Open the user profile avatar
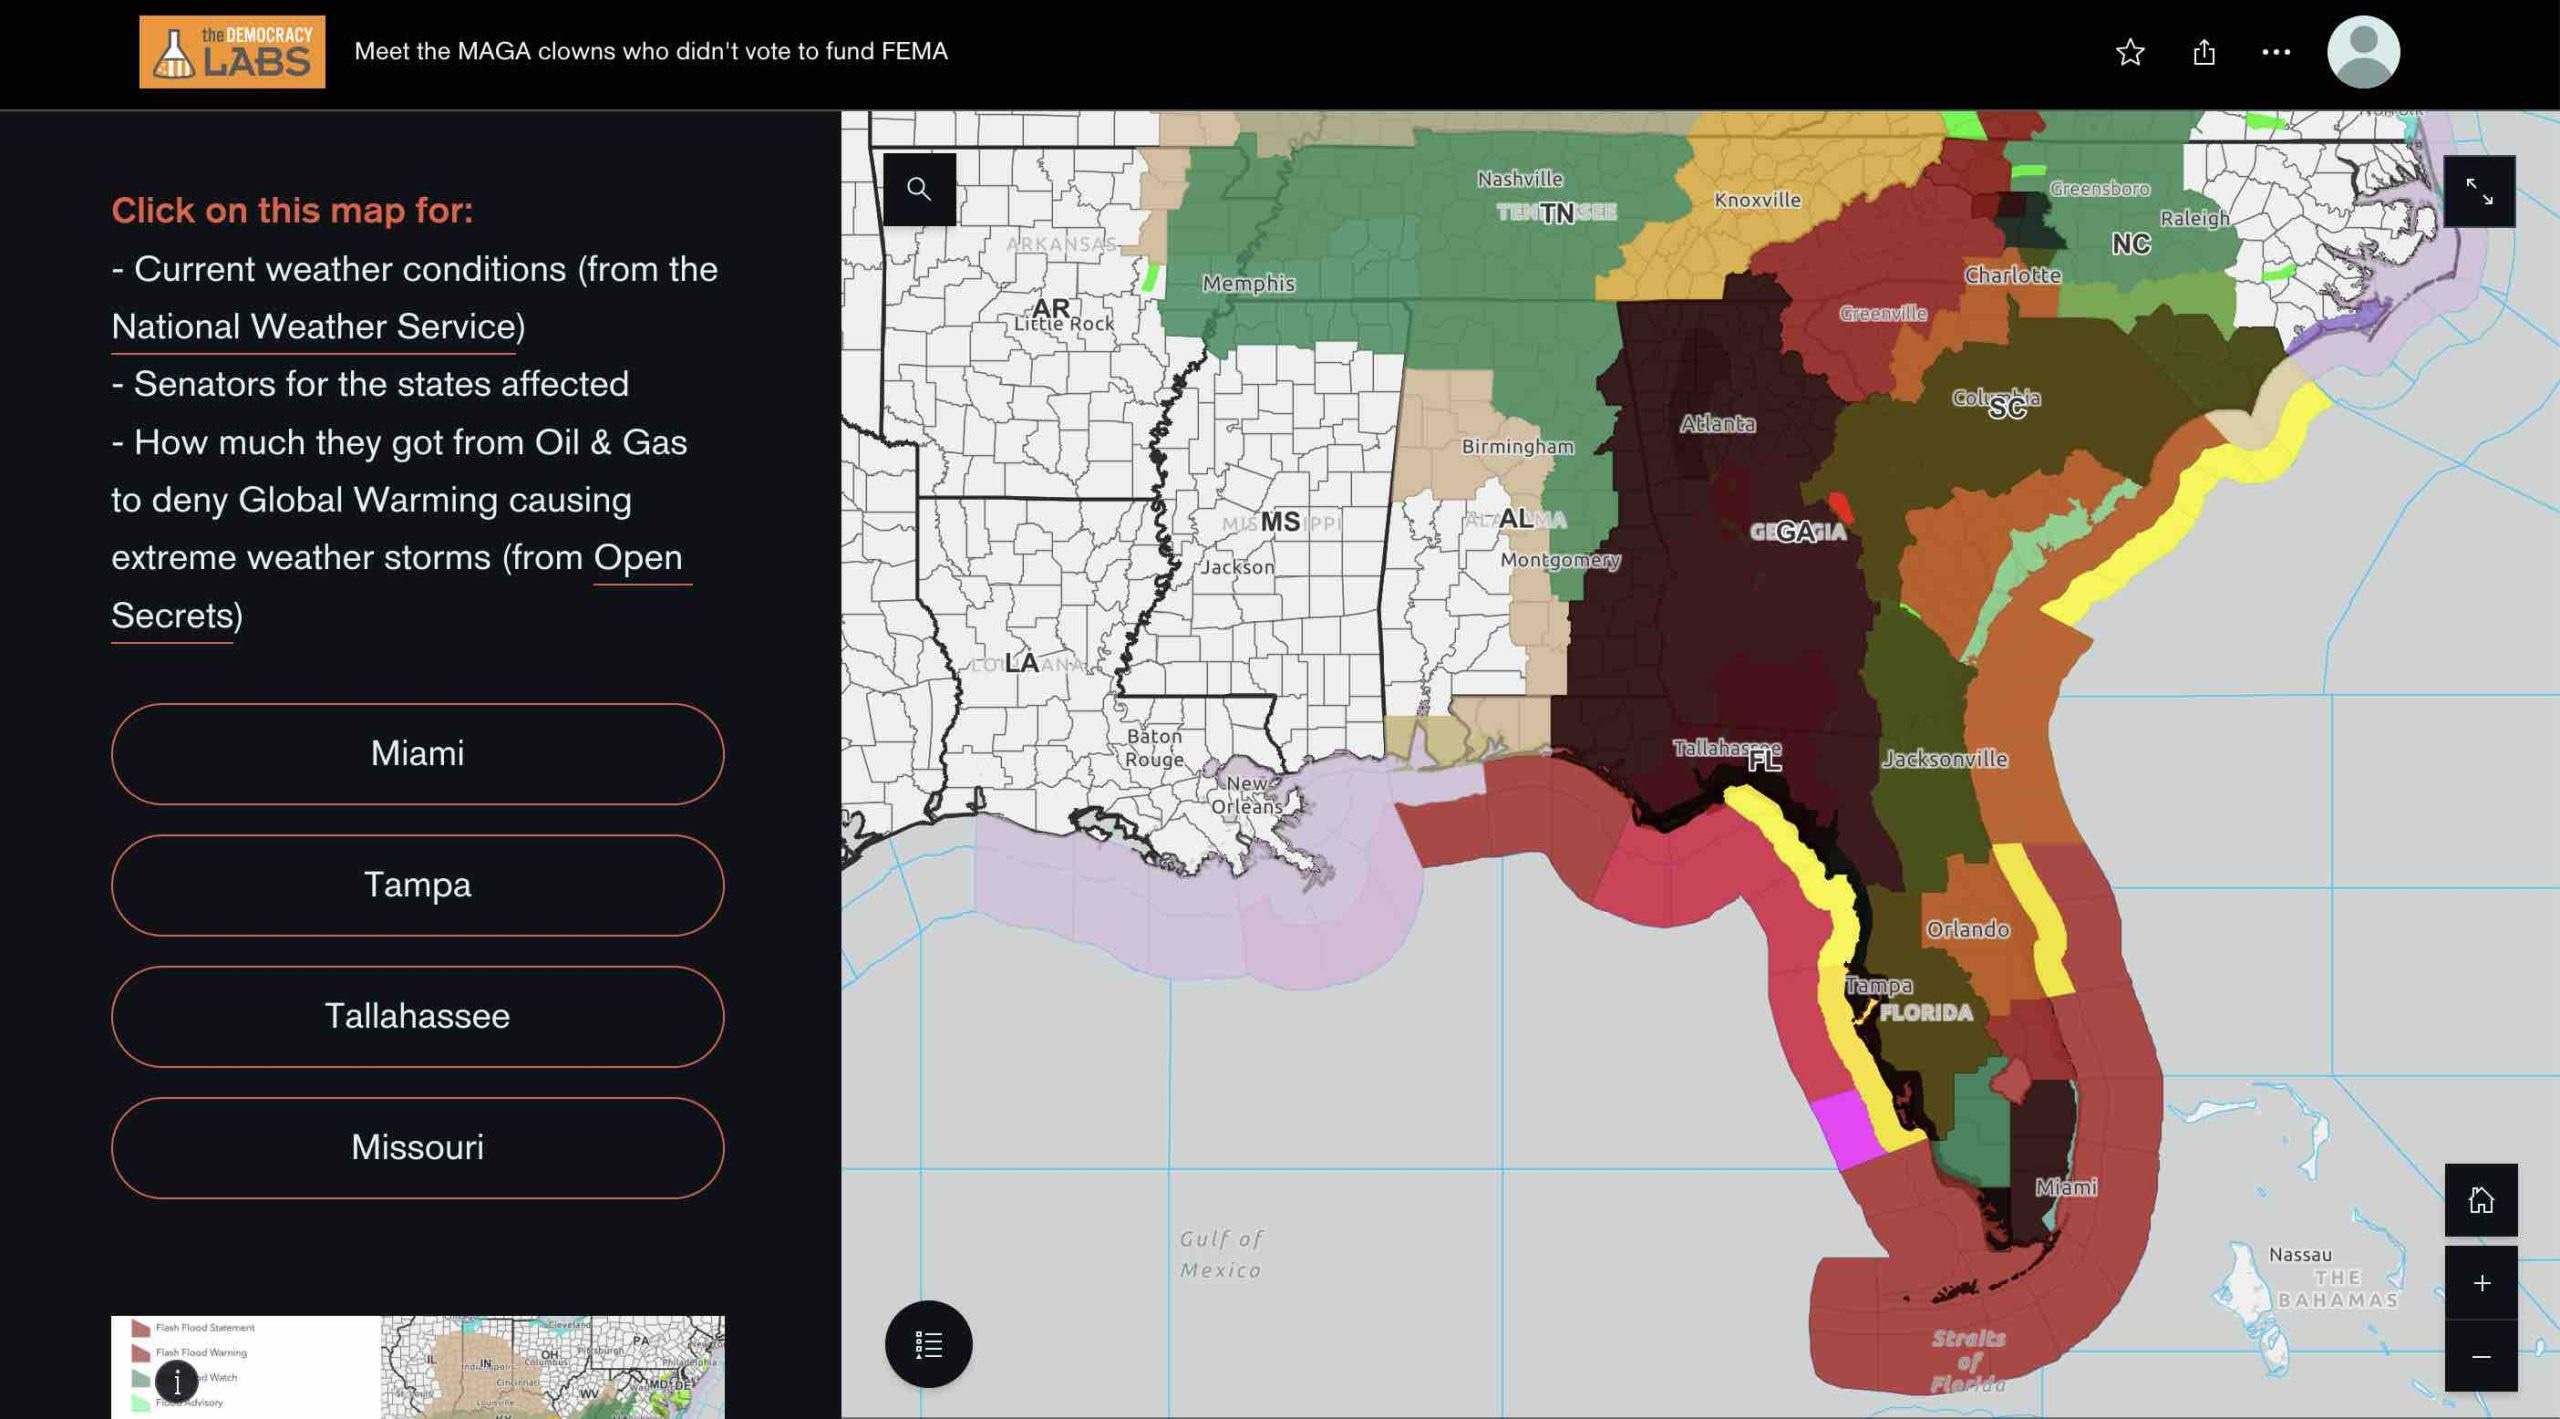The image size is (2560, 1419). (2363, 52)
